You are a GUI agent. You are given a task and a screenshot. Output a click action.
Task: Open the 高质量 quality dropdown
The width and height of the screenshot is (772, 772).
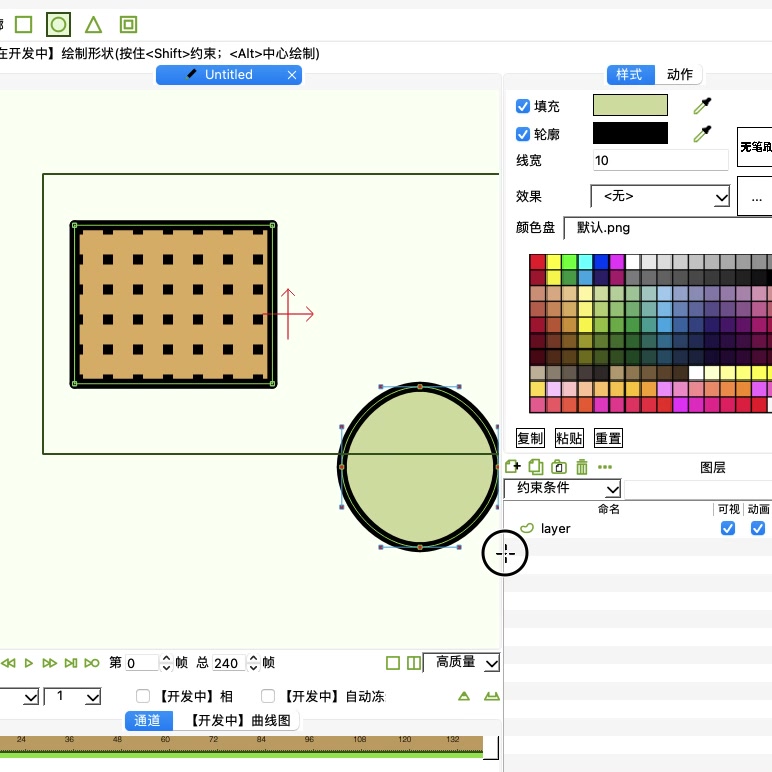click(x=462, y=663)
